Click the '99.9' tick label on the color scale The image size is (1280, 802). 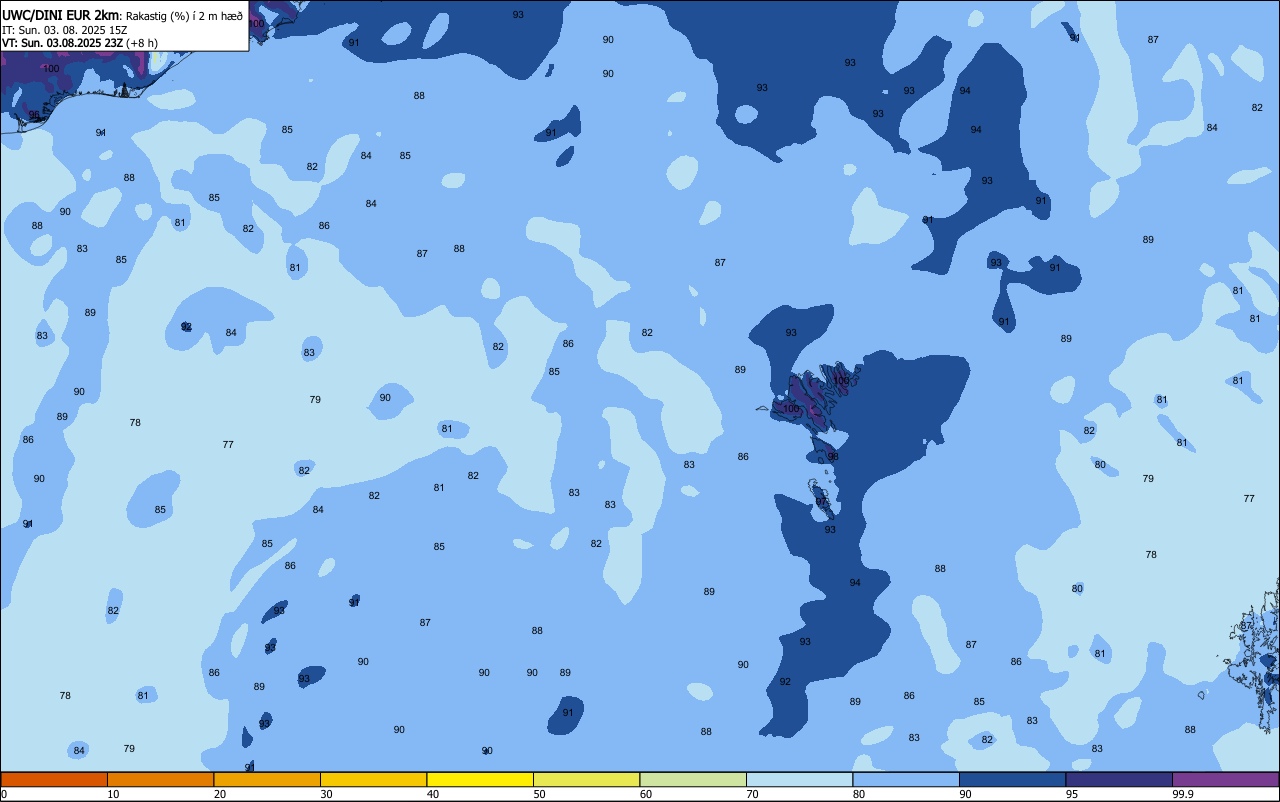coord(1183,794)
